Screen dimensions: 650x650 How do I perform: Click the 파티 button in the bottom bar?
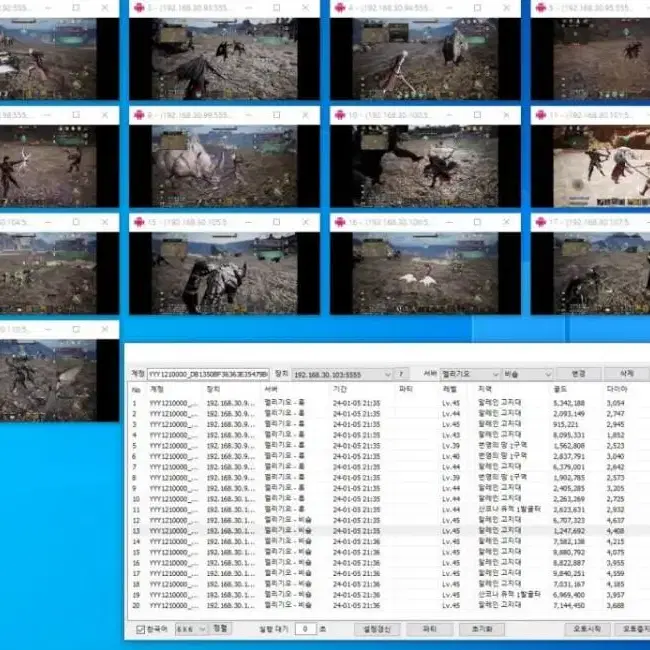(429, 629)
